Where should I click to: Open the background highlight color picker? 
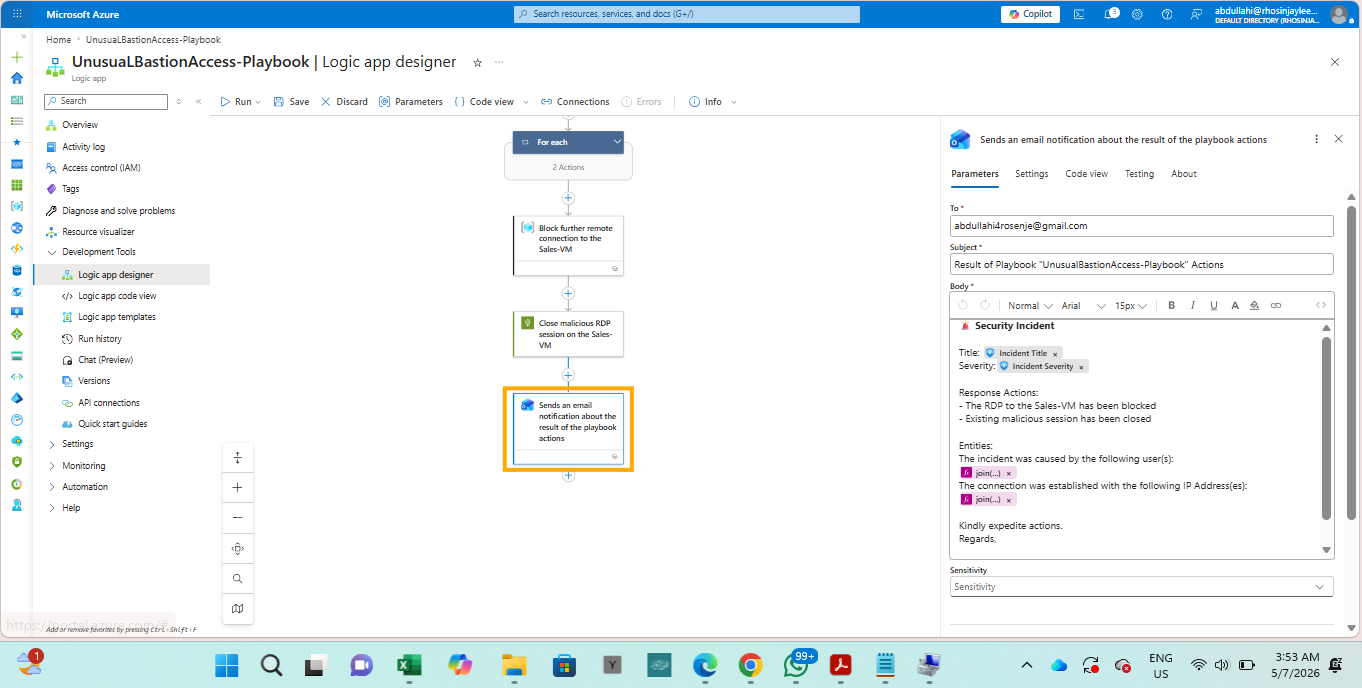(x=1257, y=306)
